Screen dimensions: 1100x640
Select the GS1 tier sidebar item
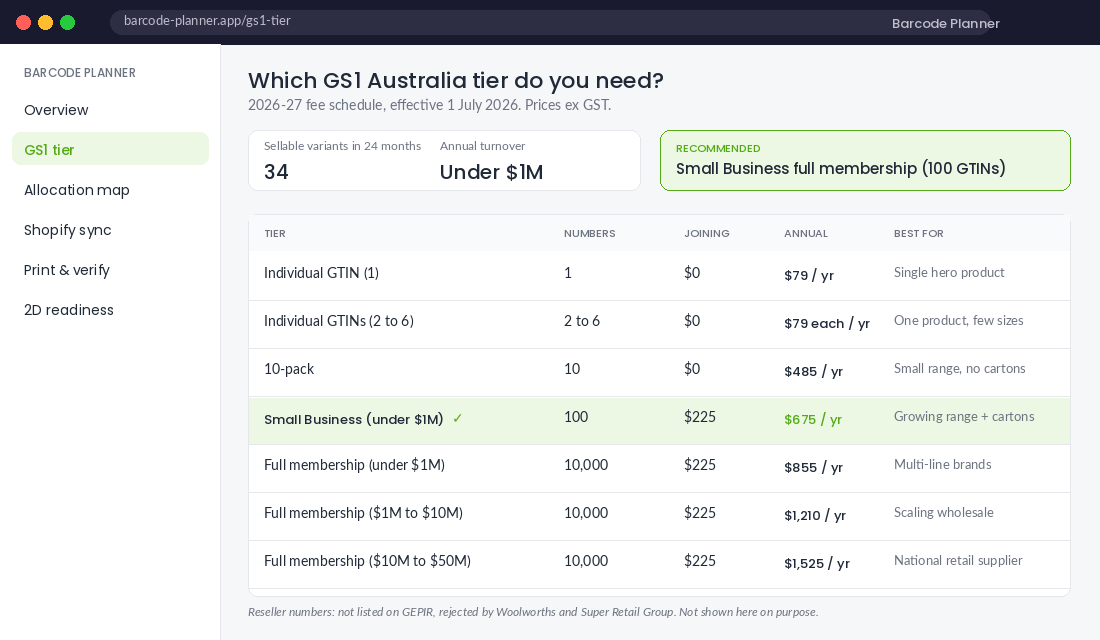tap(110, 149)
